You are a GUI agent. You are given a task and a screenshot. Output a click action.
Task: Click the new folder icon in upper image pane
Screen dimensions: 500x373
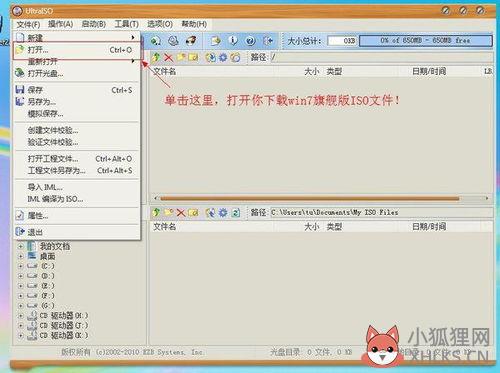(181, 58)
